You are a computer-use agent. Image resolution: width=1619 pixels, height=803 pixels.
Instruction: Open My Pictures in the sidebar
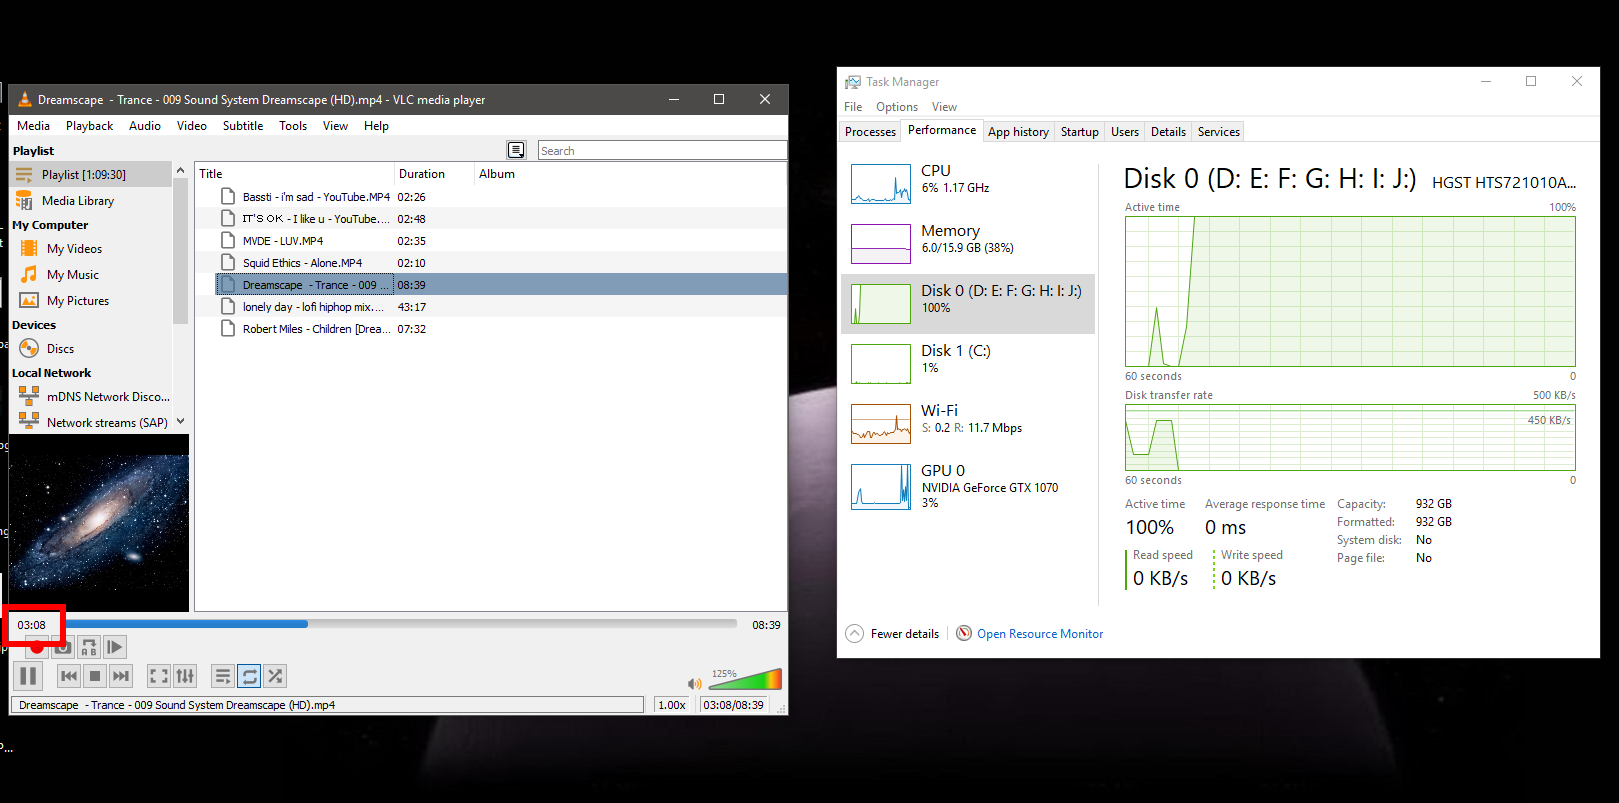[x=91, y=301]
